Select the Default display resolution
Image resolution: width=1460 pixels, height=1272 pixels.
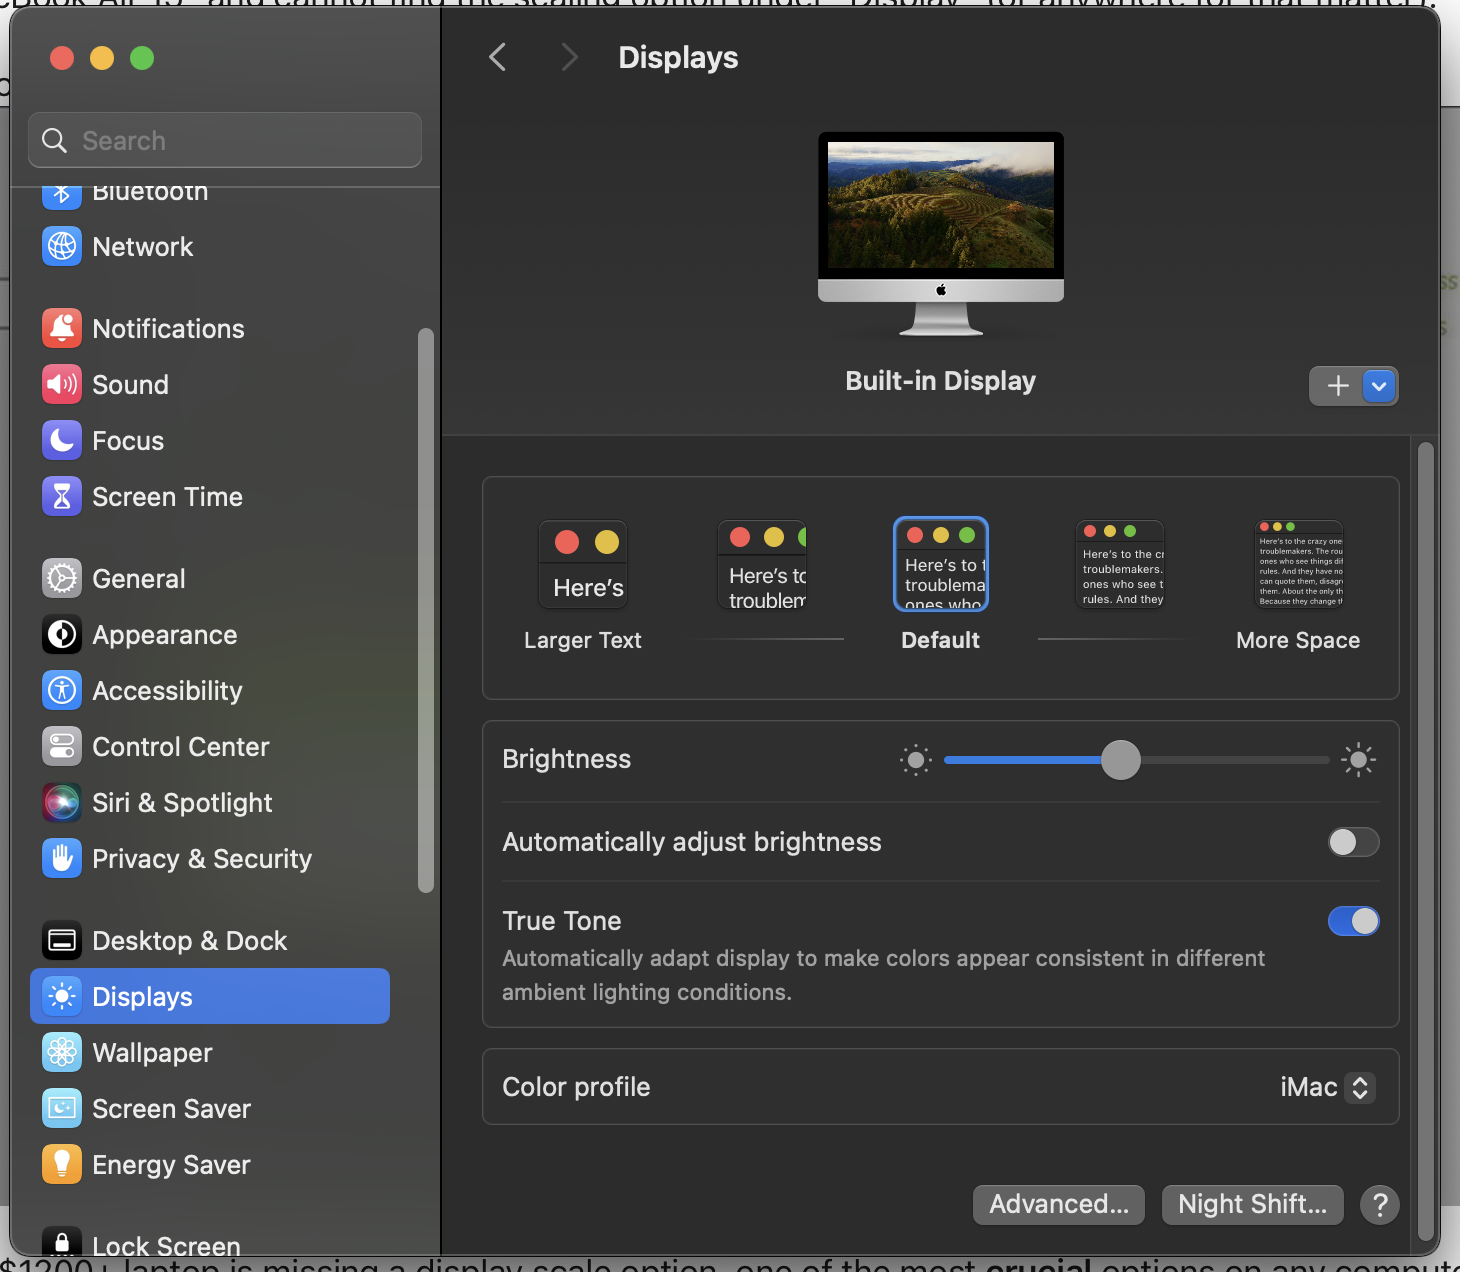(x=940, y=563)
